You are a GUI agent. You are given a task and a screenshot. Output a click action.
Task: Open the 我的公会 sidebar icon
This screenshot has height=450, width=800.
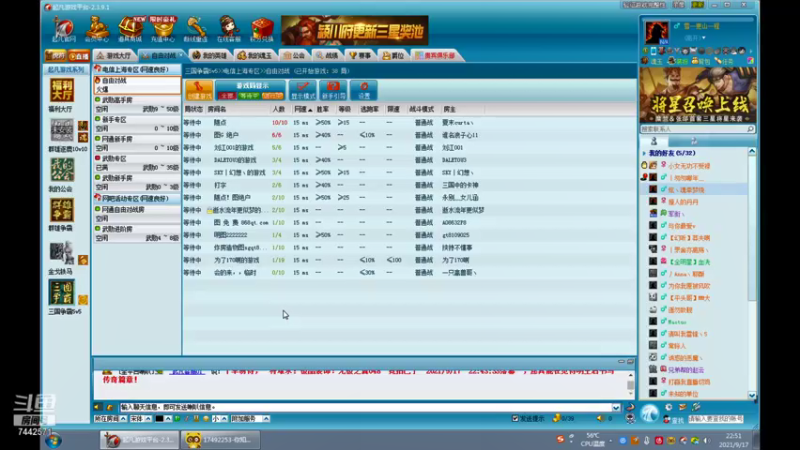pos(62,170)
